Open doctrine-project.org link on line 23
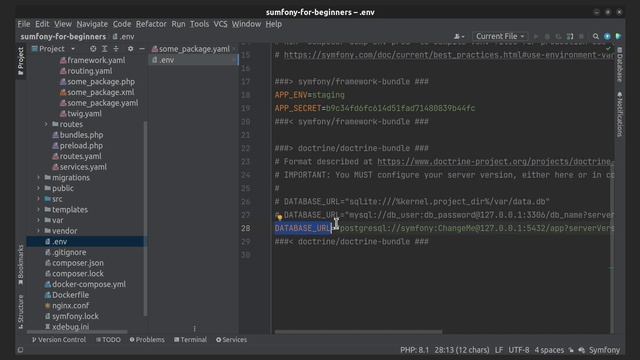The height and width of the screenshot is (360, 640). point(496,162)
